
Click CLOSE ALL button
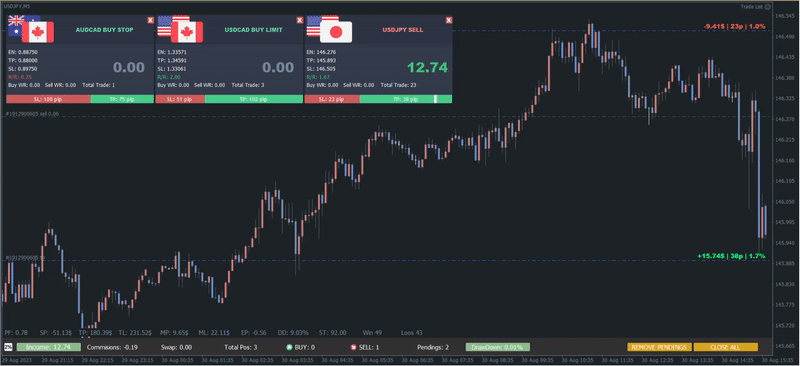pos(726,347)
